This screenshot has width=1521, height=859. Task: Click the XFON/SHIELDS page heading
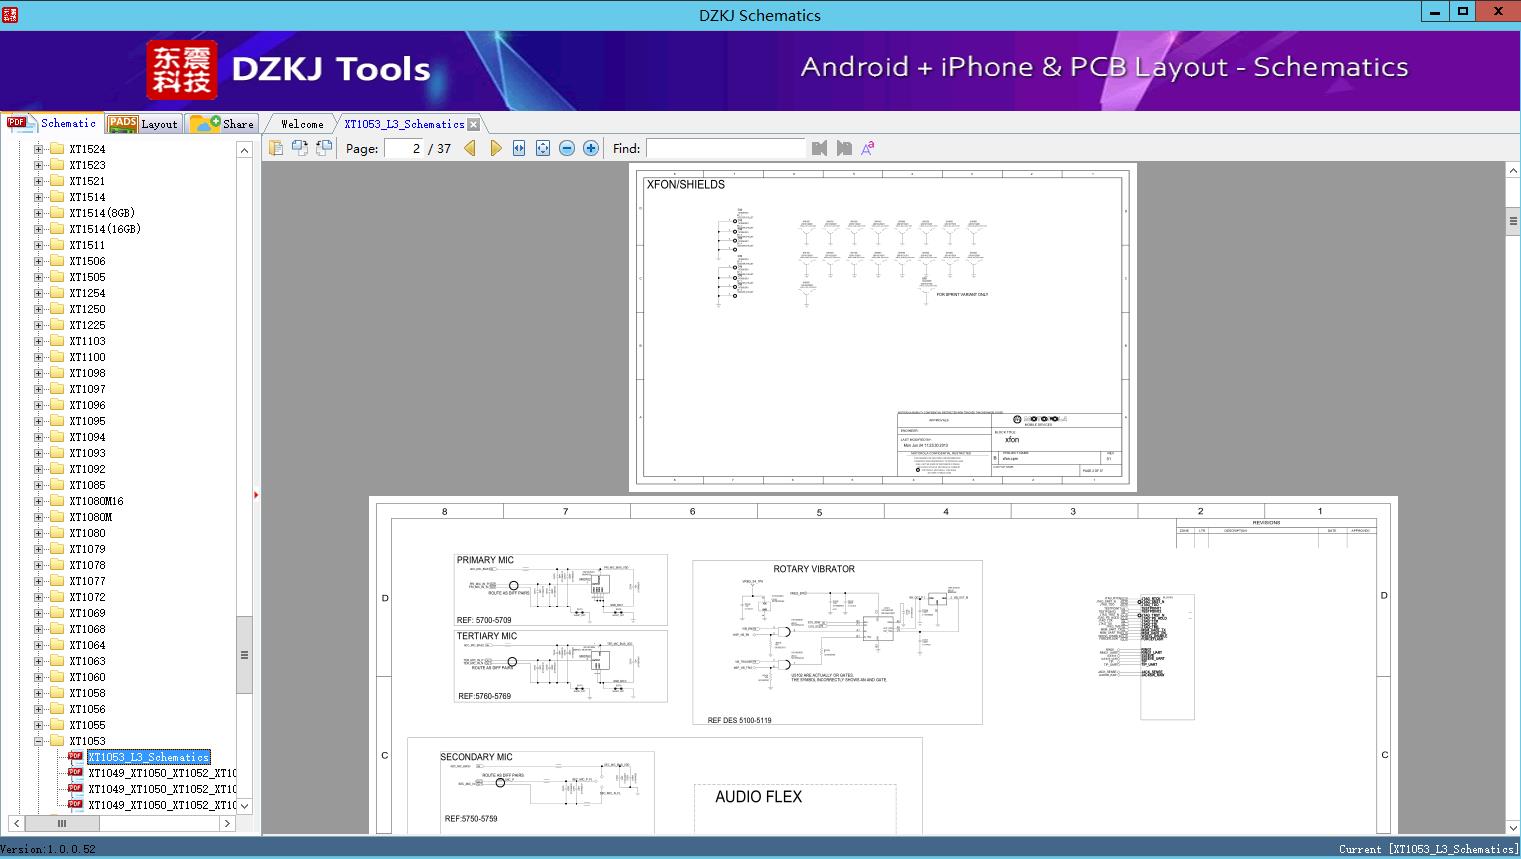(x=686, y=185)
